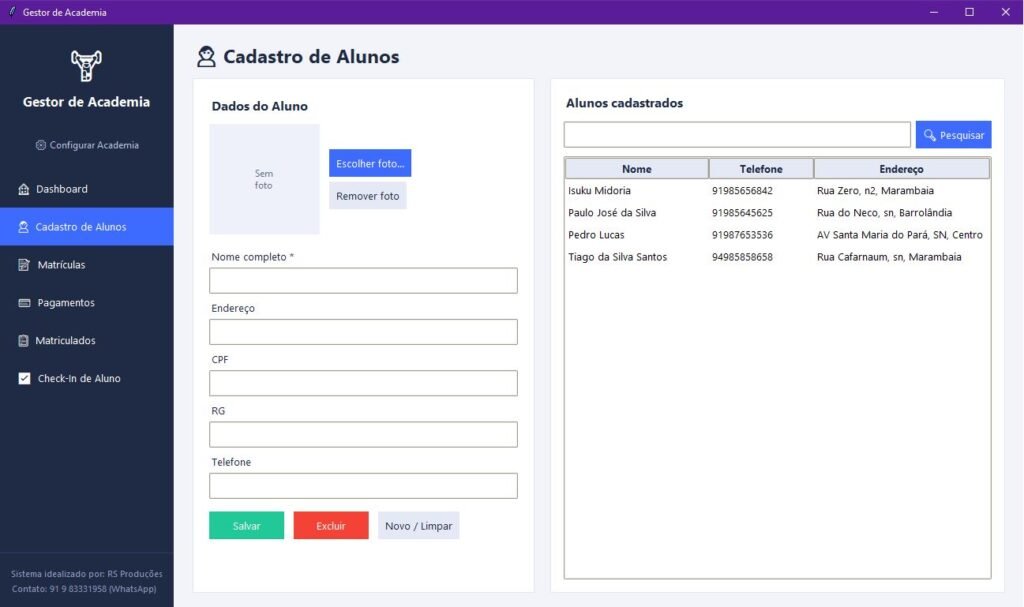Click phone number 91985656842
The image size is (1024, 607).
pos(743,191)
